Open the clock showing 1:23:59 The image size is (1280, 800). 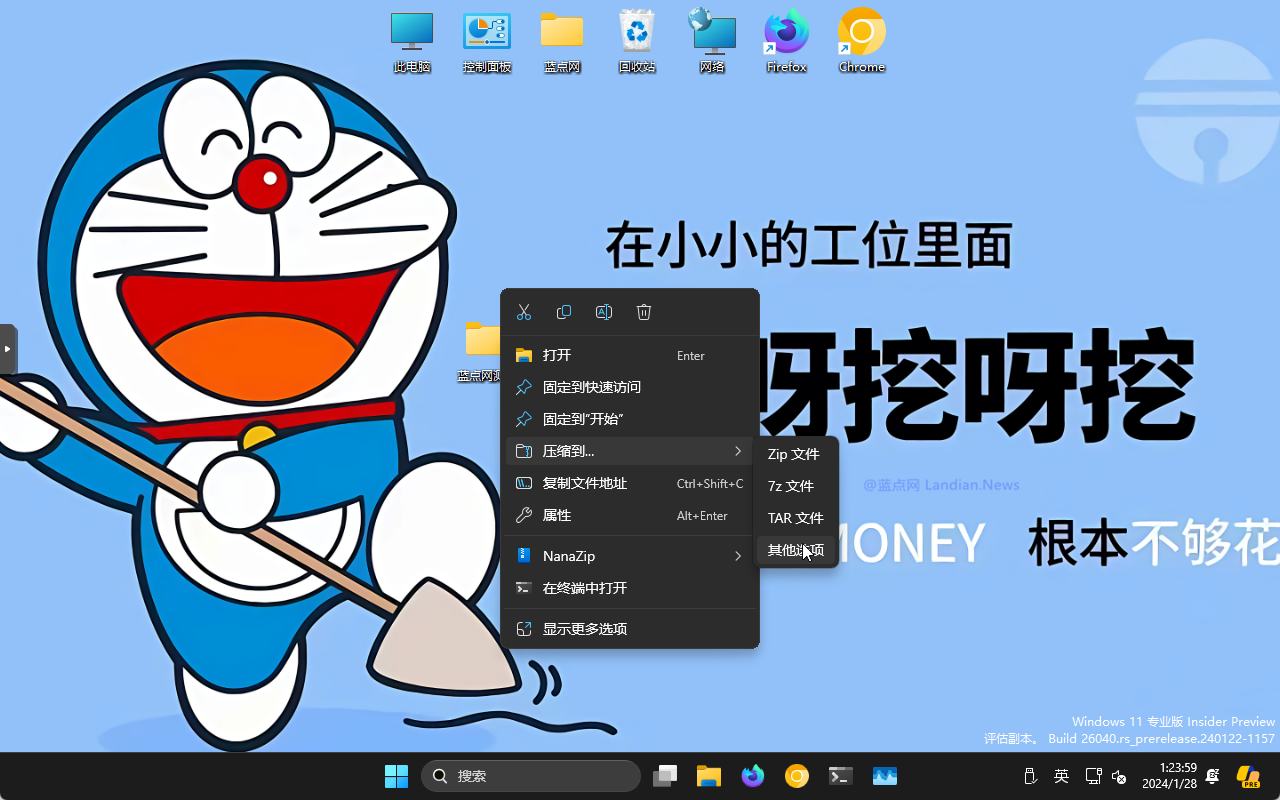pyautogui.click(x=1170, y=776)
